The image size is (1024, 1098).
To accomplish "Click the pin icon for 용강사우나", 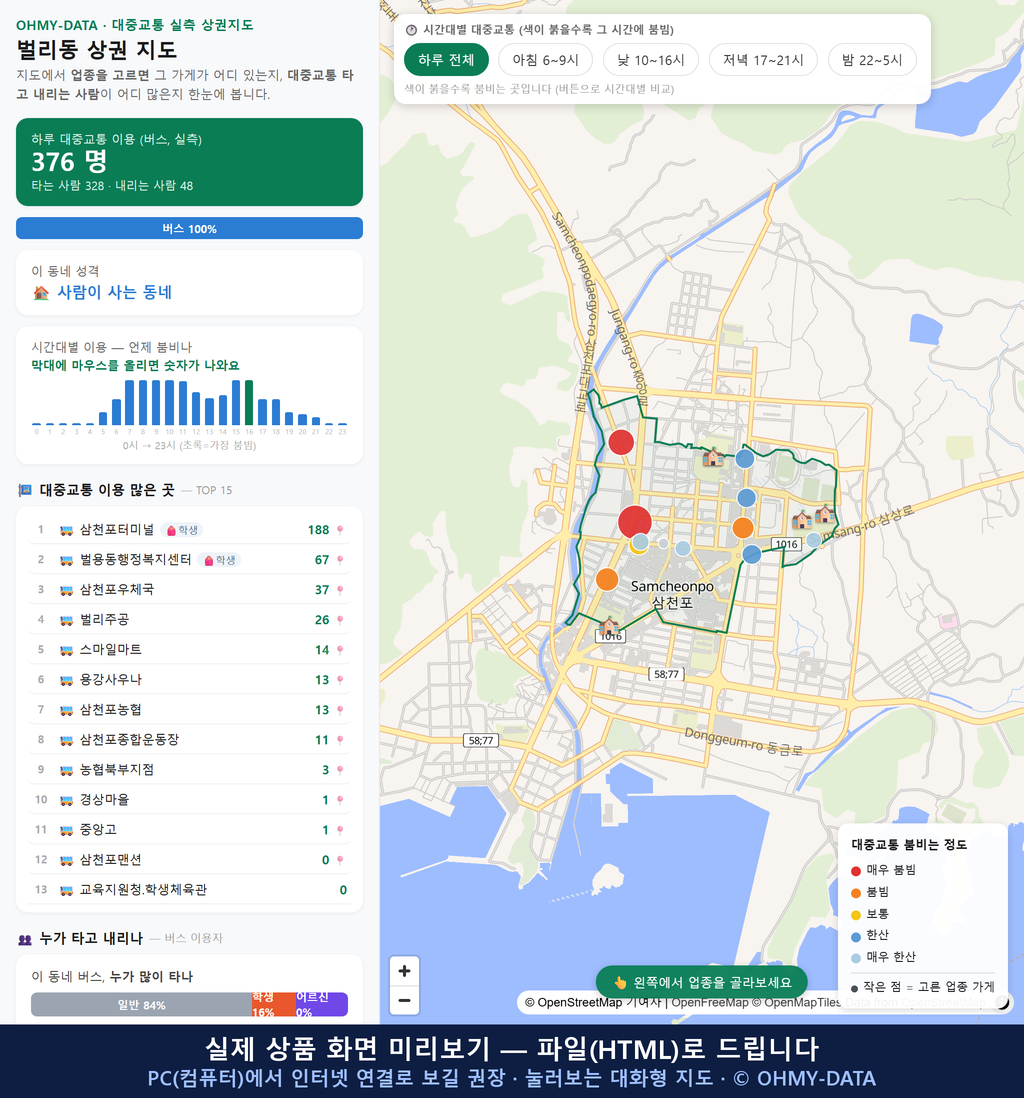I will point(340,680).
